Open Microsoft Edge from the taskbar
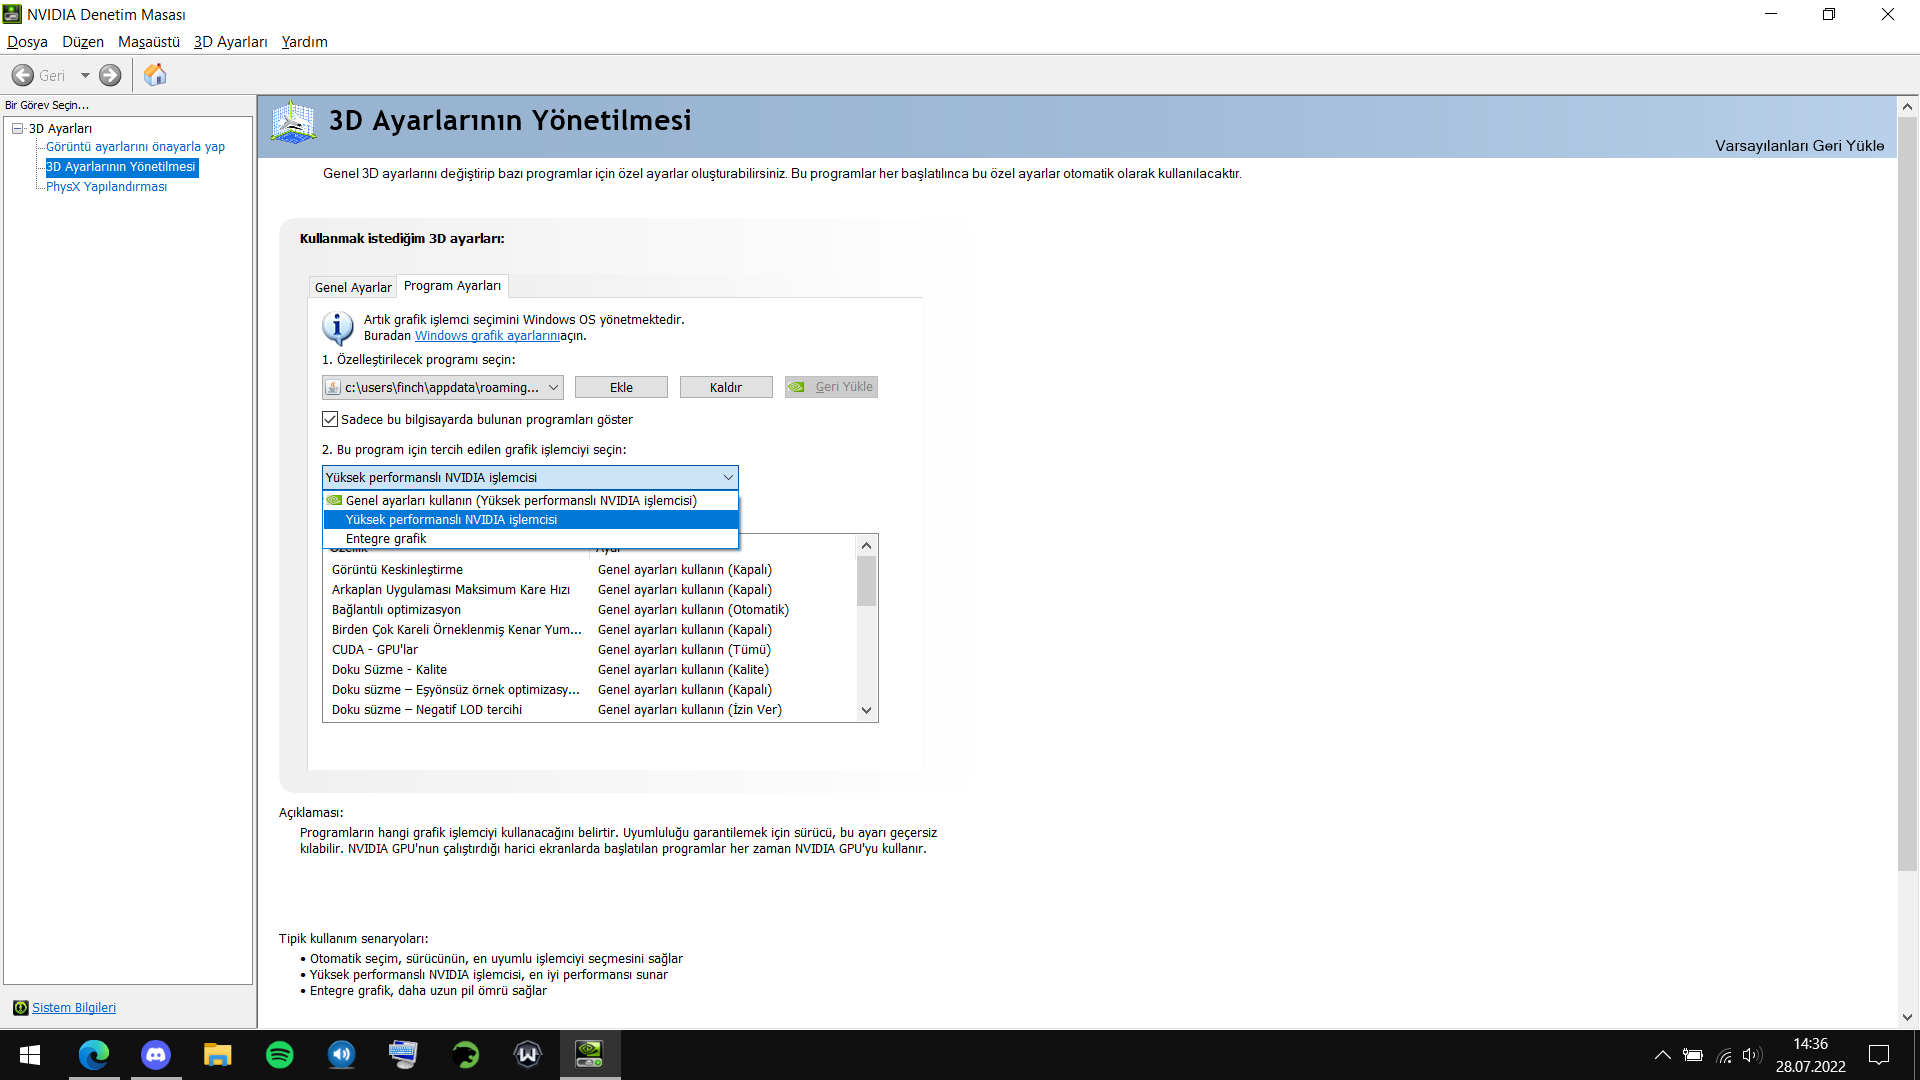This screenshot has width=1920, height=1080. (94, 1054)
